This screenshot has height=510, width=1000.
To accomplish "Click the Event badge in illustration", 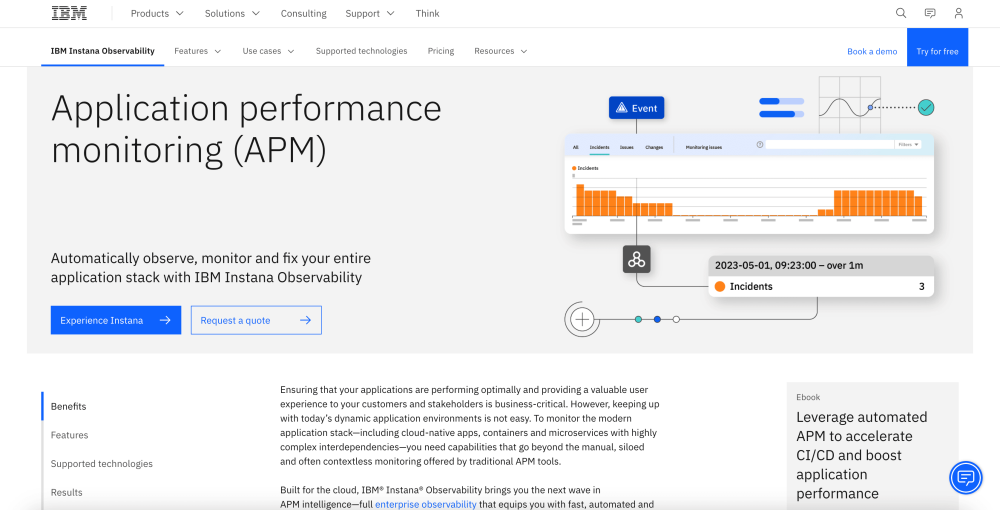I will pyautogui.click(x=636, y=108).
